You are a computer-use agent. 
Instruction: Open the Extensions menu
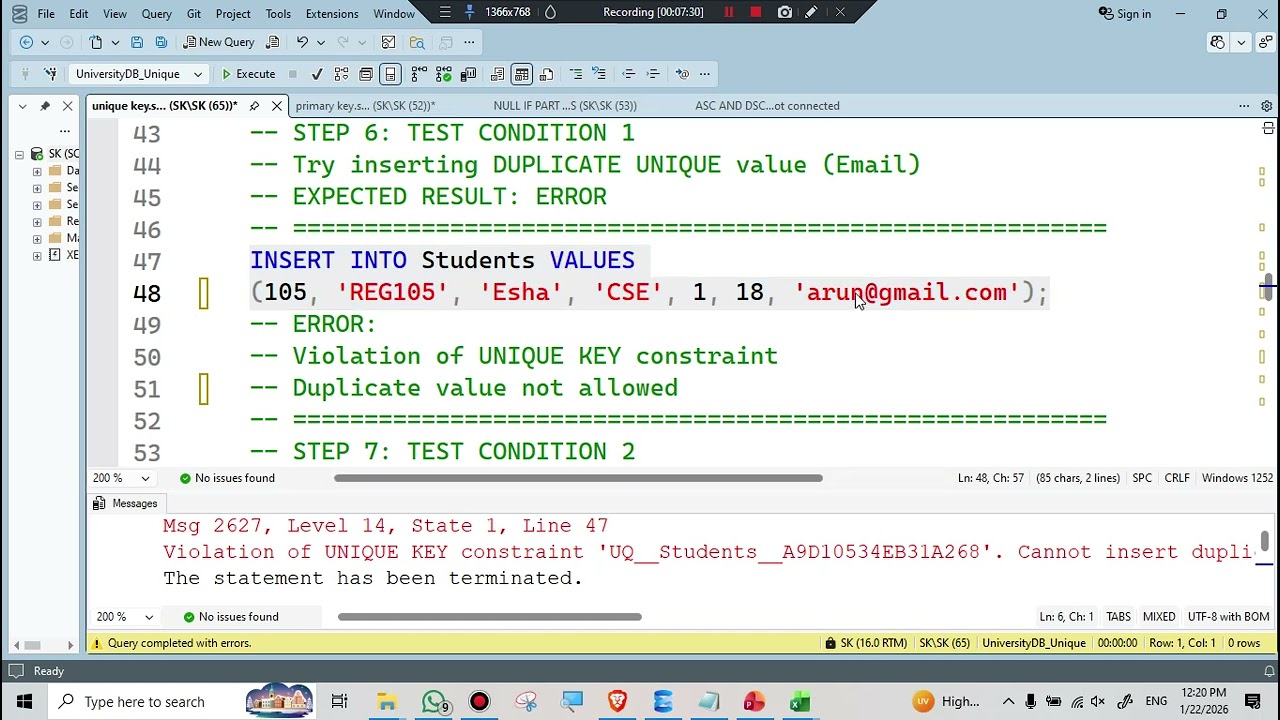click(332, 14)
